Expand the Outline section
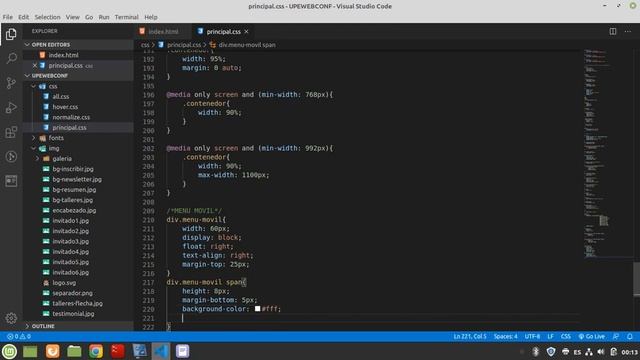 click(78, 326)
